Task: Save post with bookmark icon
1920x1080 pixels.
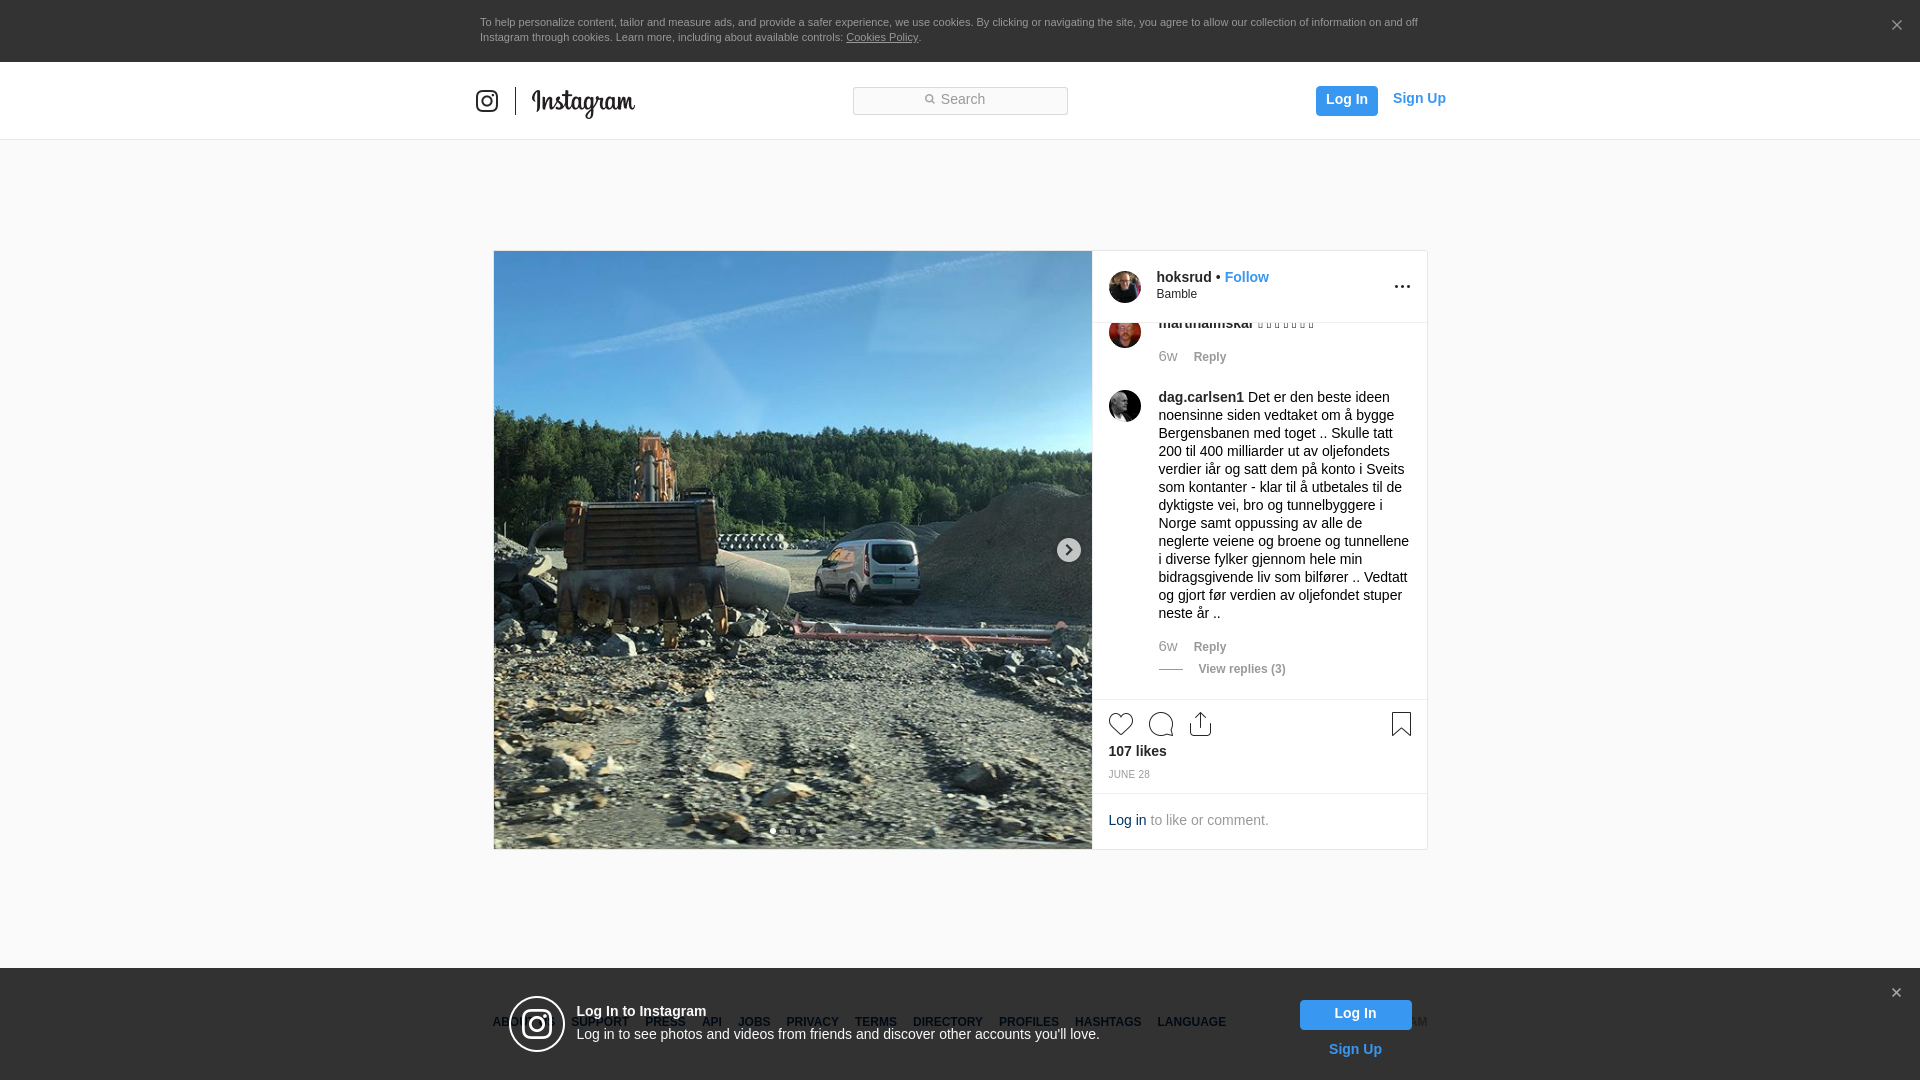Action: [x=1401, y=724]
